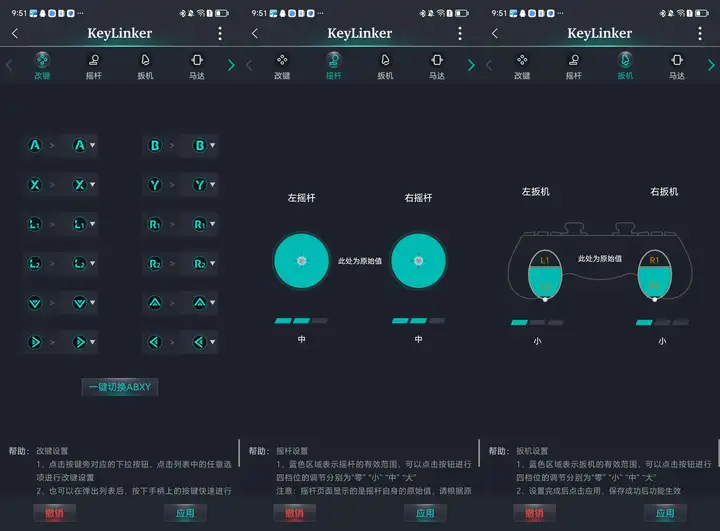This screenshot has width=720, height=531.
Task: Go back in the left KeyLinker screen
Action: 15,34
